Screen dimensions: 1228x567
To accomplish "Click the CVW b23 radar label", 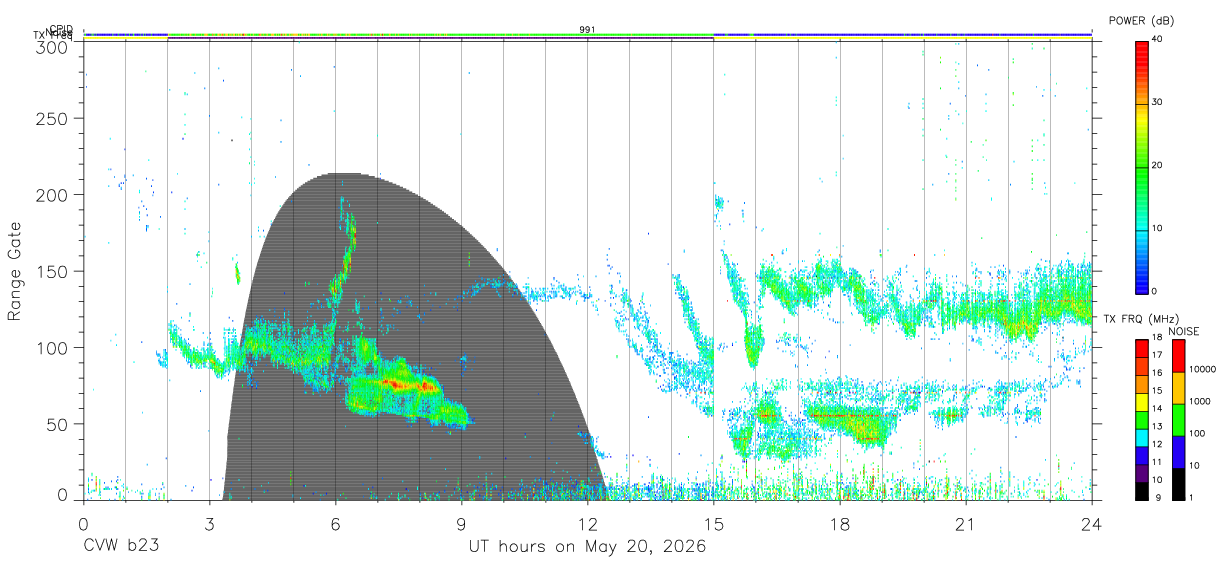I will (121, 547).
